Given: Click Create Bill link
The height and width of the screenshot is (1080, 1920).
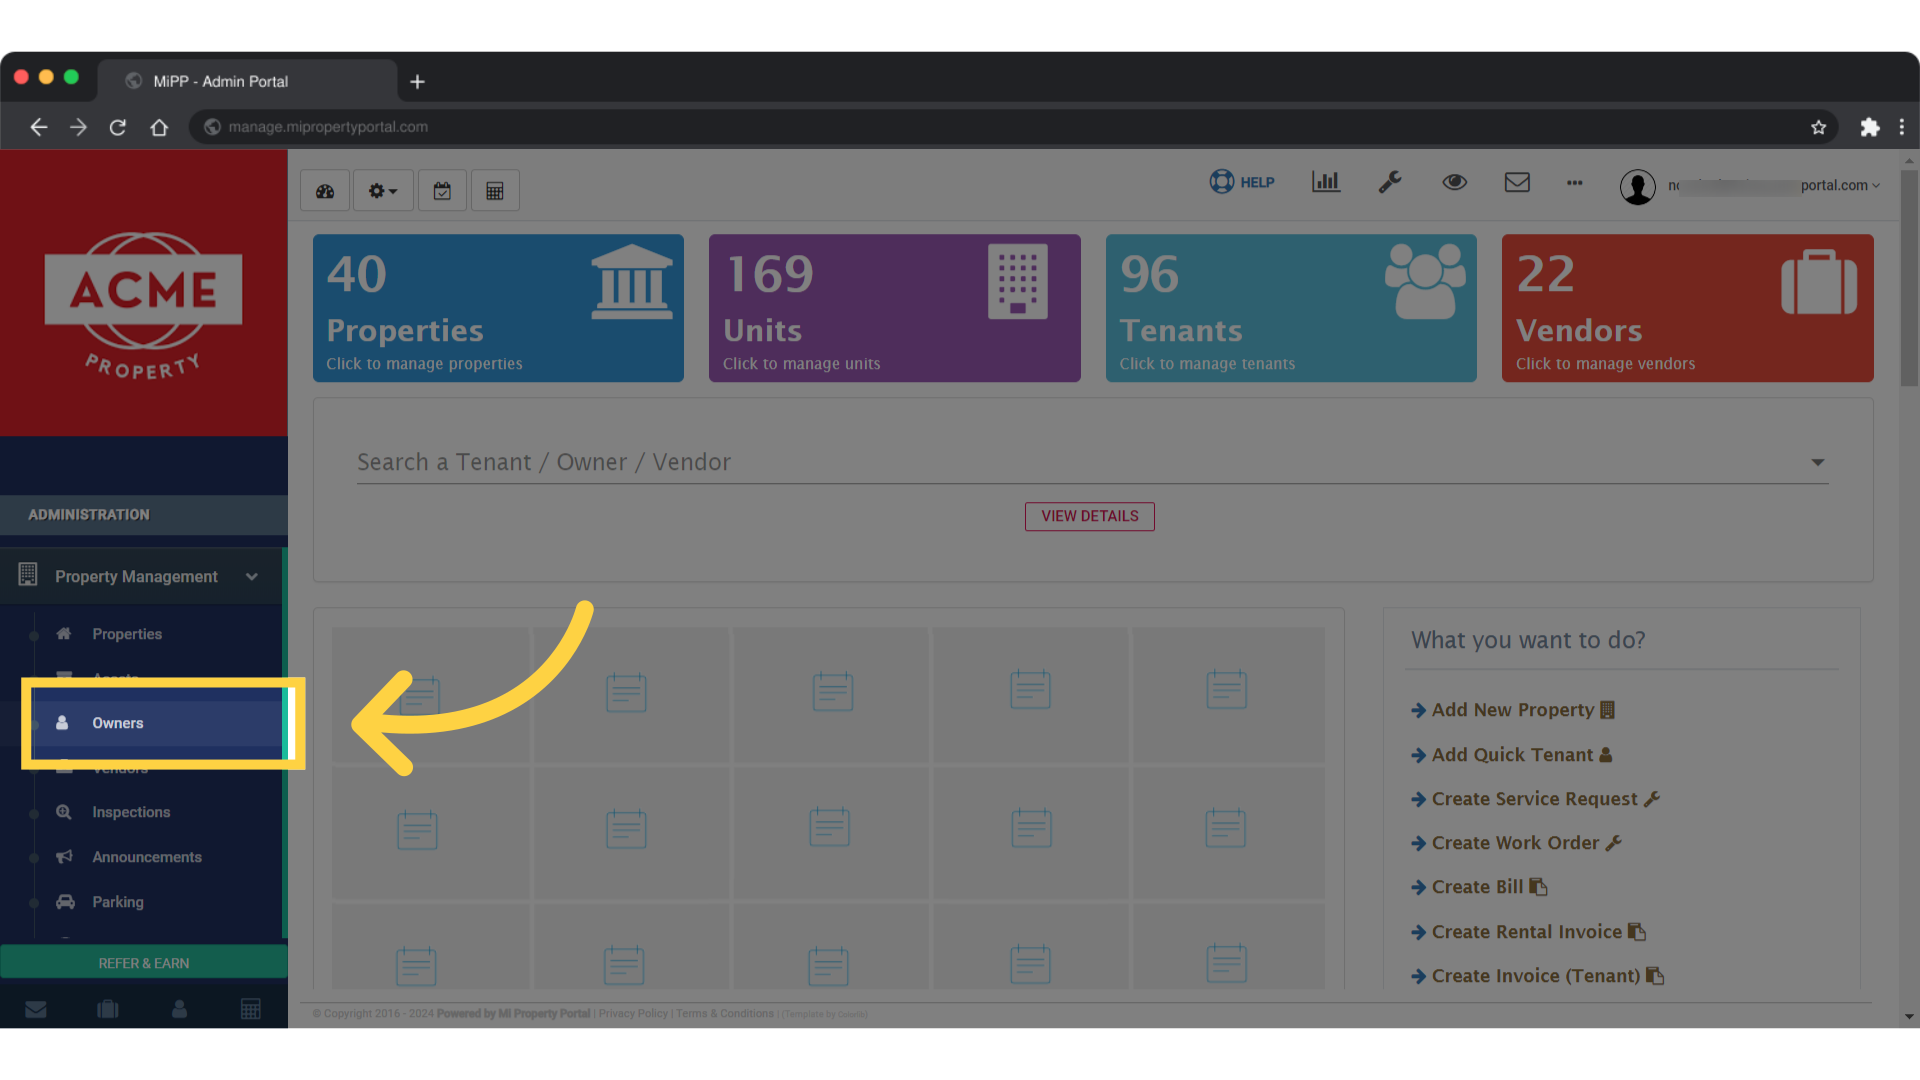Looking at the screenshot, I should 1479,887.
